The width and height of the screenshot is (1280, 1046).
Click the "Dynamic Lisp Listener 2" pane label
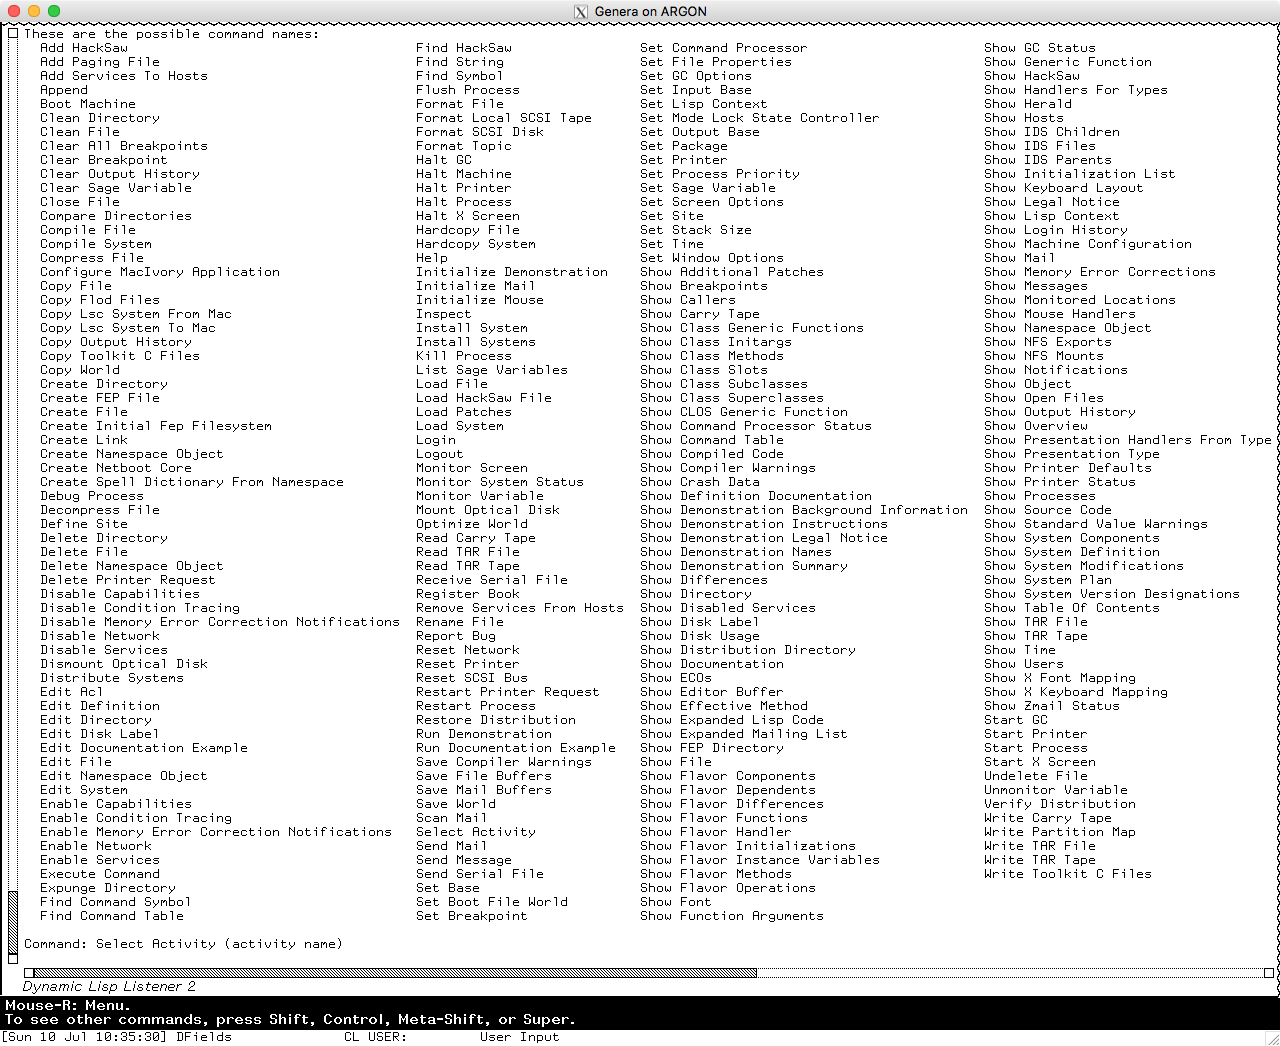coord(109,986)
